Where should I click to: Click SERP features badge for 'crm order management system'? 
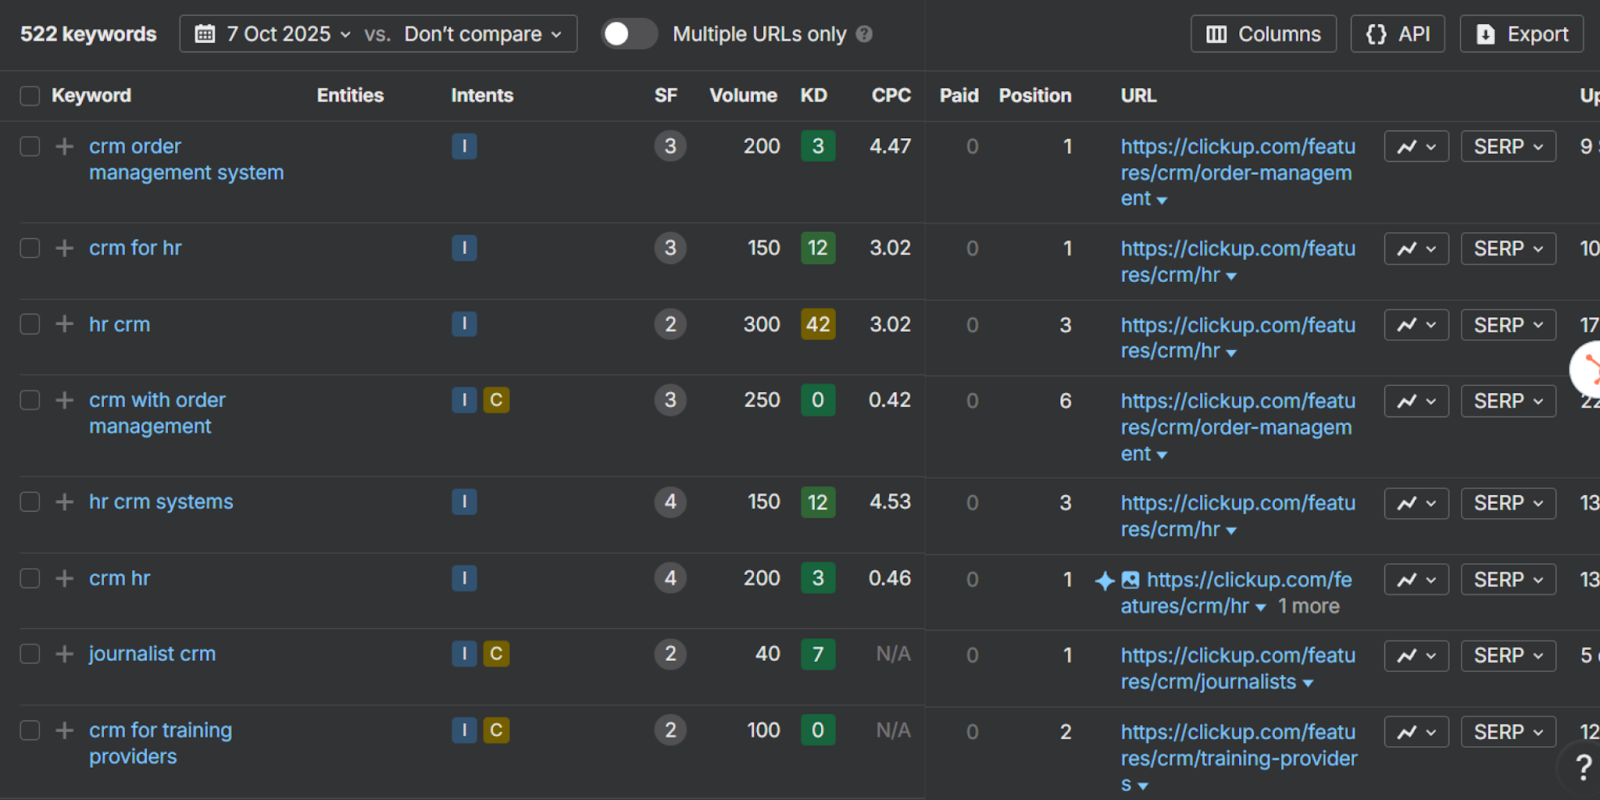(670, 147)
